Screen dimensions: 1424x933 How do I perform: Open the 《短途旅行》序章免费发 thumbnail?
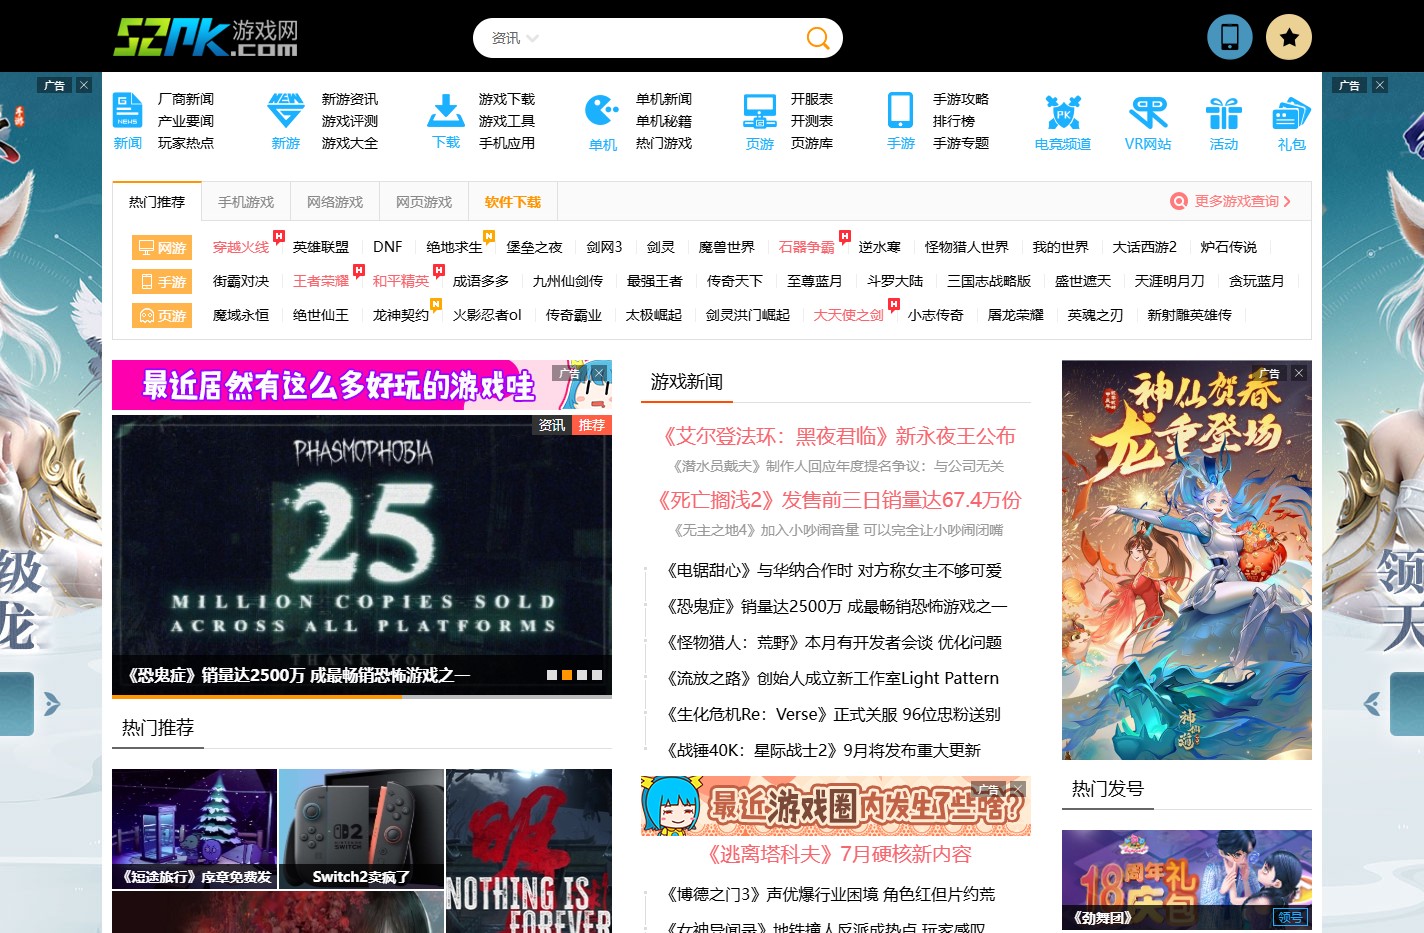(194, 829)
